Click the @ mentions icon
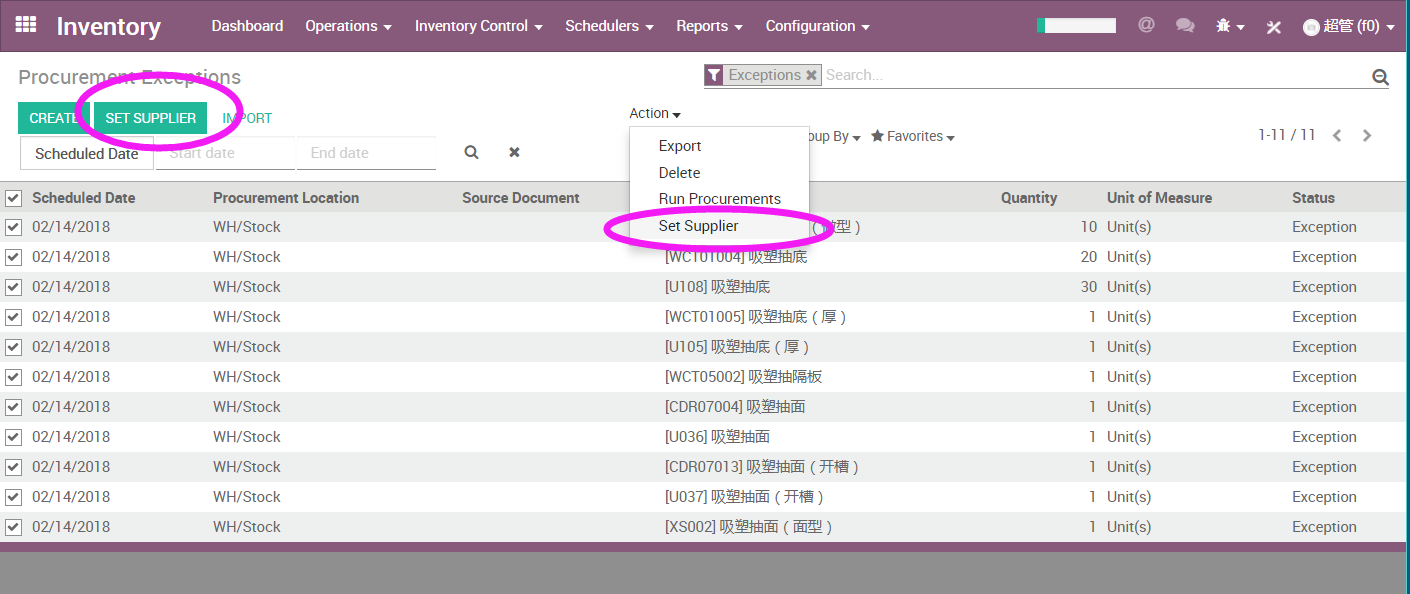 (1146, 26)
